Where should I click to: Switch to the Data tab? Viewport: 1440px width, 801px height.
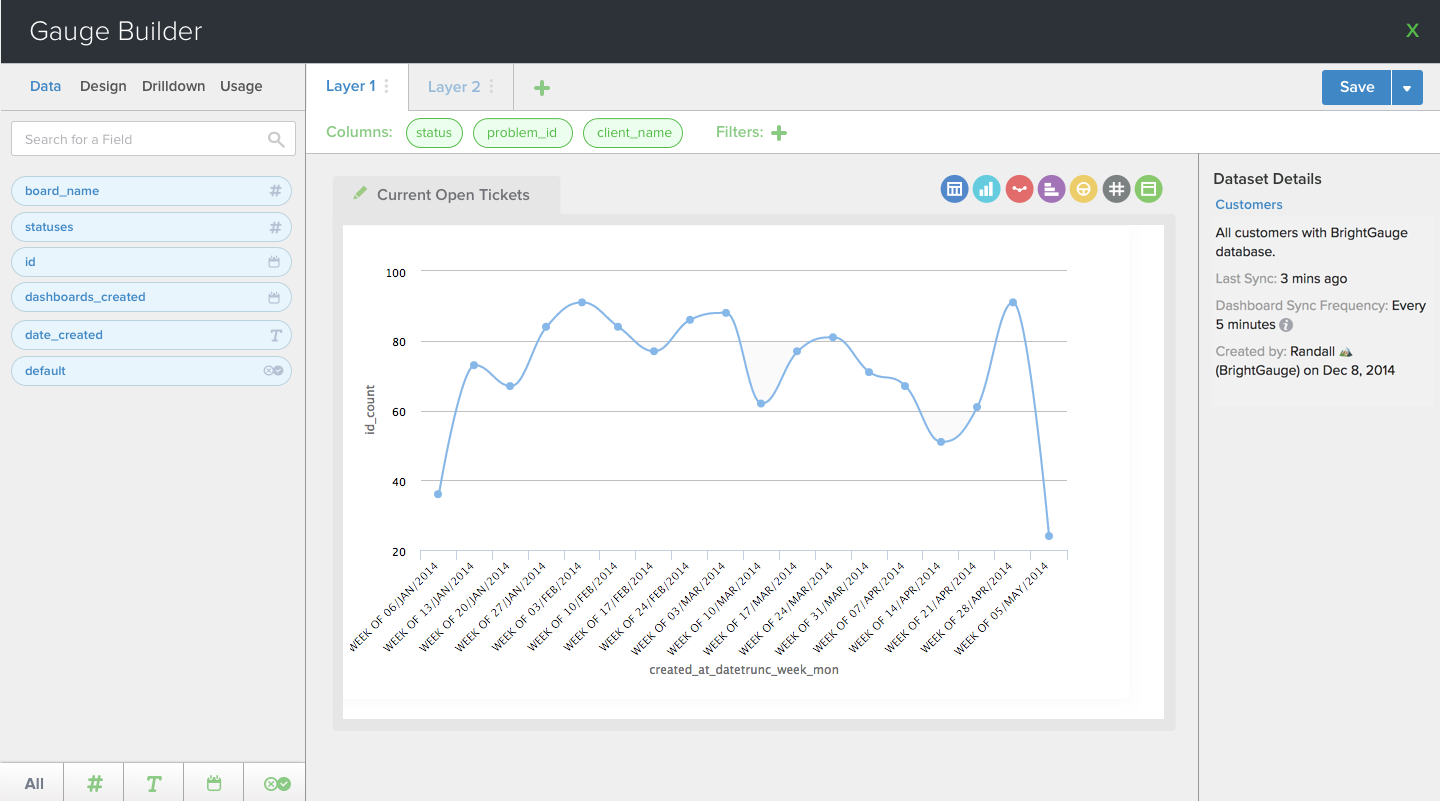coord(46,86)
